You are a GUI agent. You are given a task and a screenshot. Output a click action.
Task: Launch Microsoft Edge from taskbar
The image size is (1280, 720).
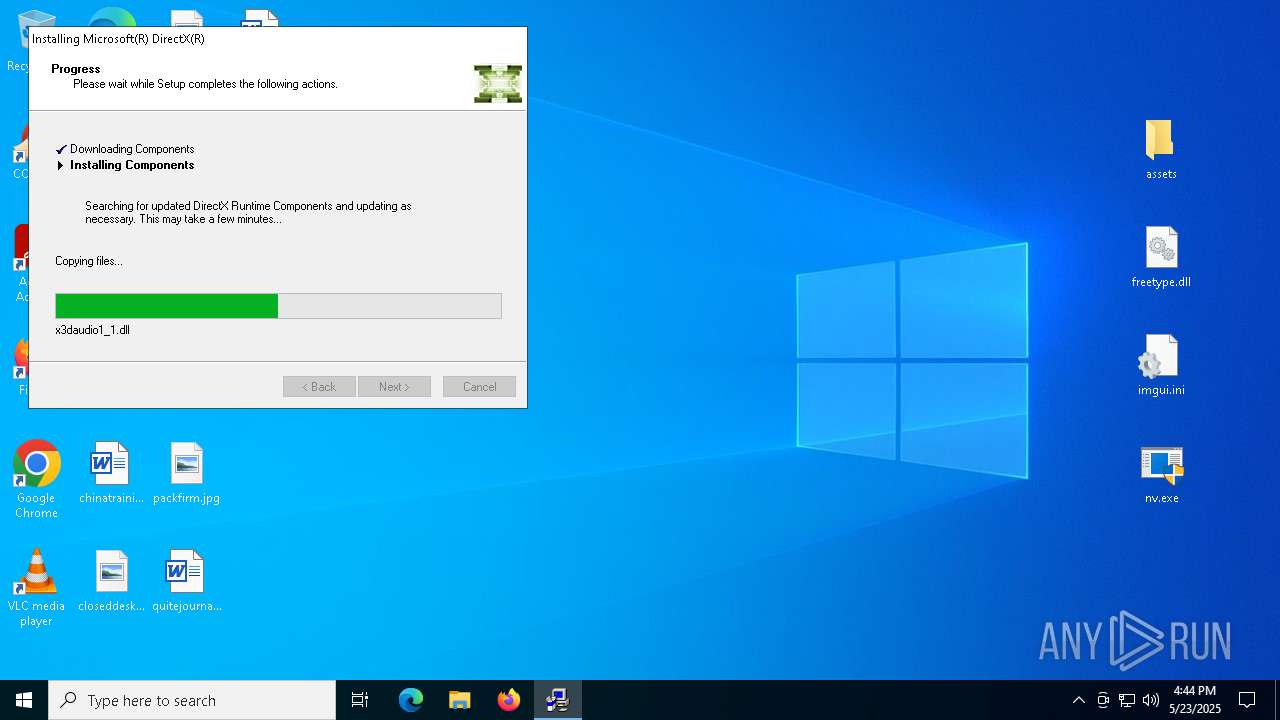411,700
